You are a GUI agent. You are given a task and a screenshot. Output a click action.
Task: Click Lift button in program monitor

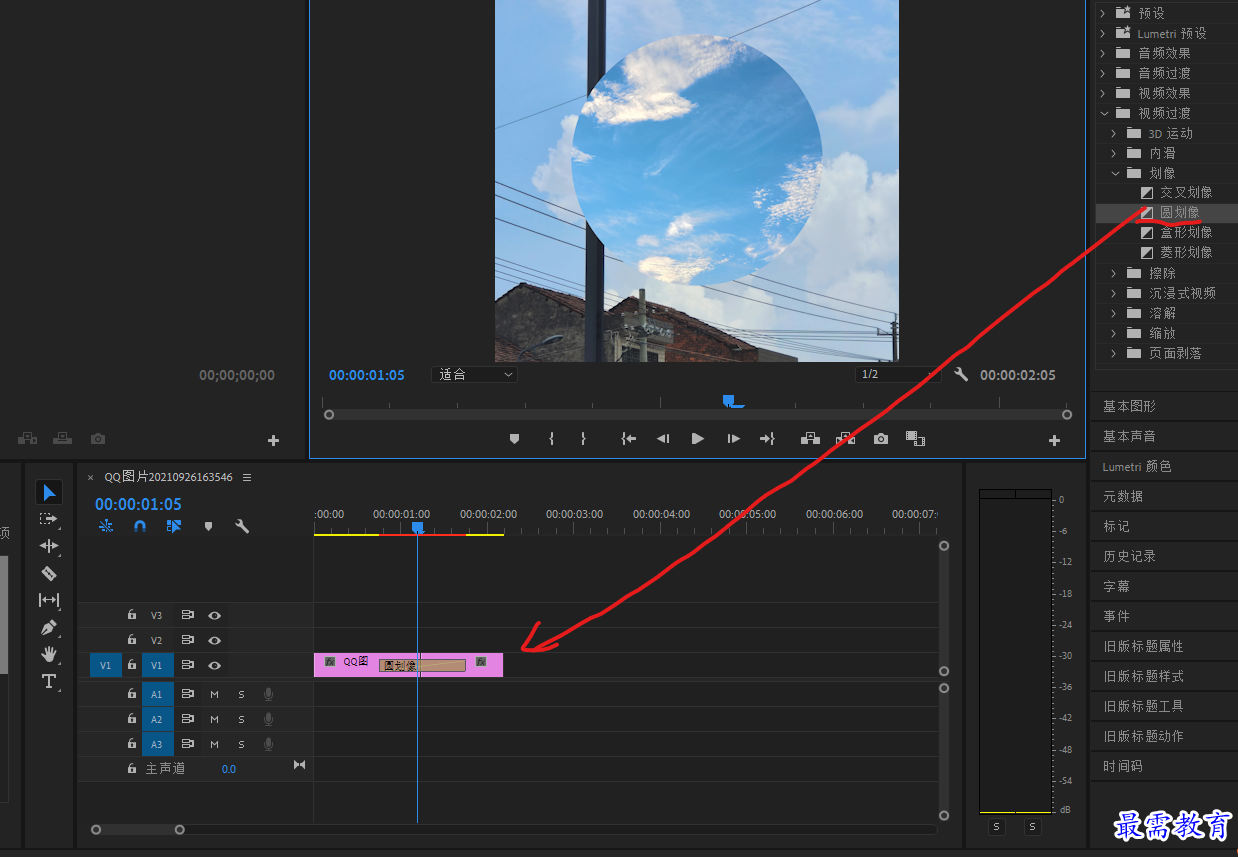(x=810, y=439)
